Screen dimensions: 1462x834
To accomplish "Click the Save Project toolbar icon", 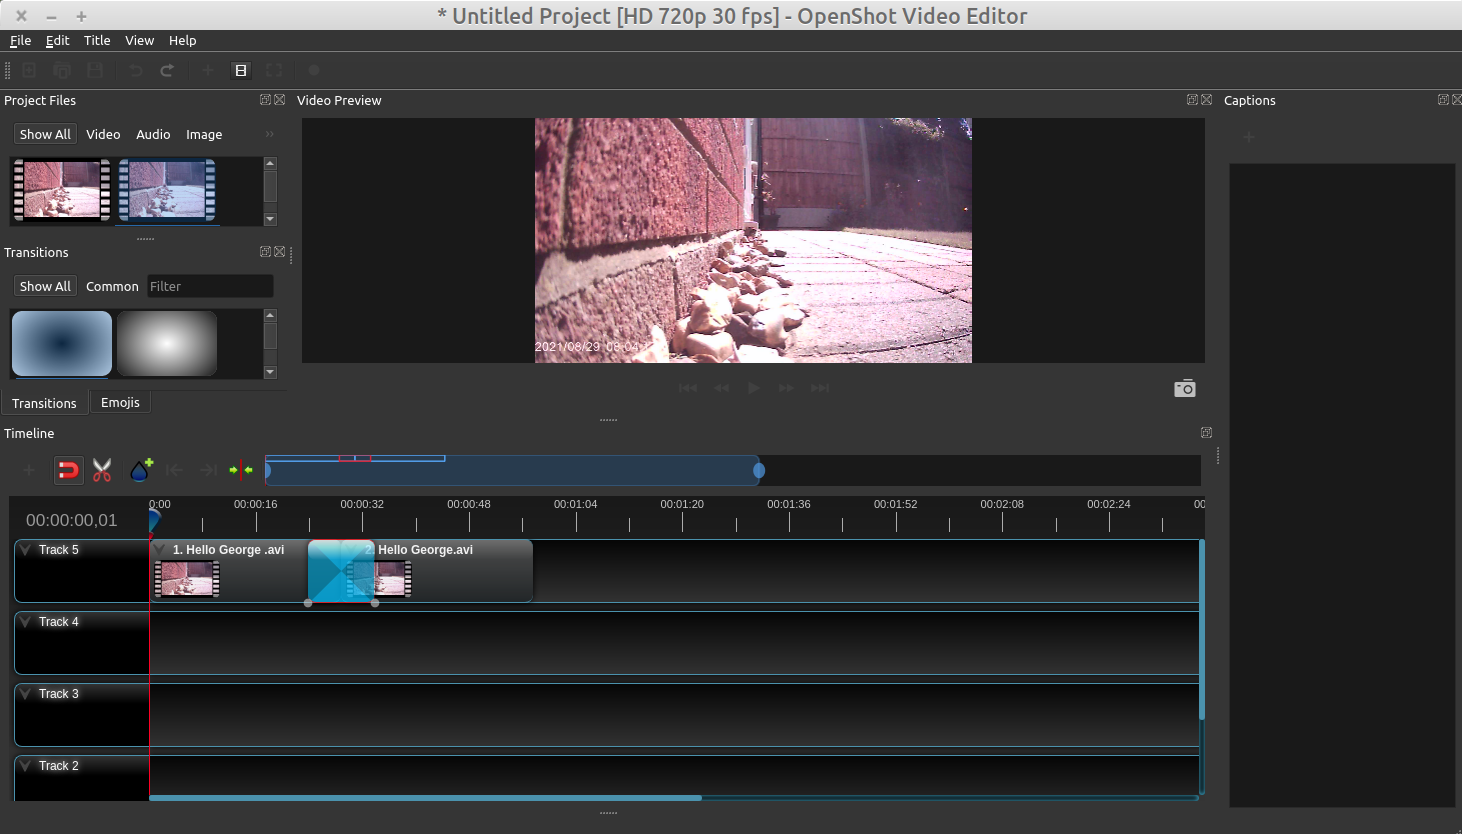I will tap(95, 70).
